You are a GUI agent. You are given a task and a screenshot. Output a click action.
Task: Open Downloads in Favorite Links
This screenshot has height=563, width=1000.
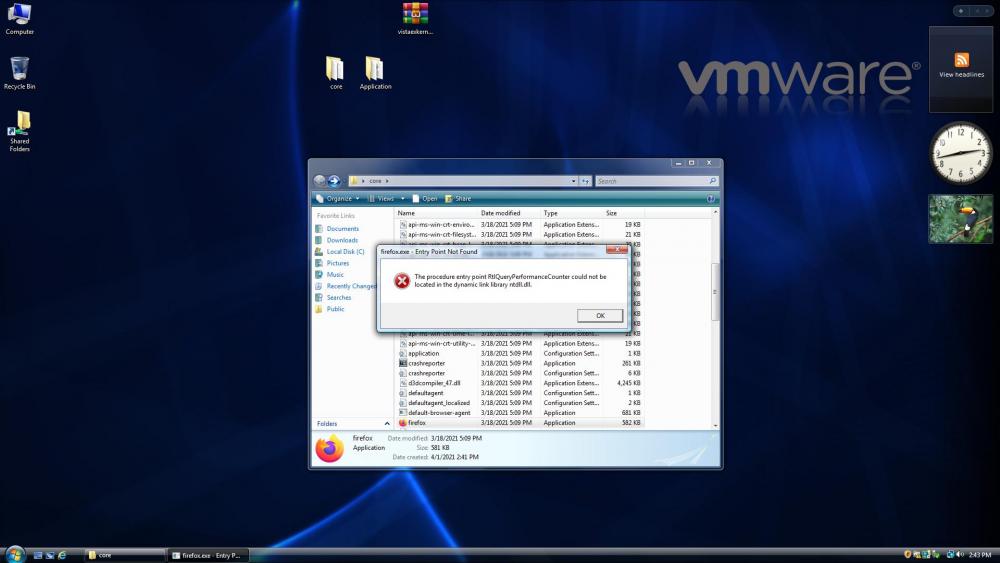pos(342,240)
